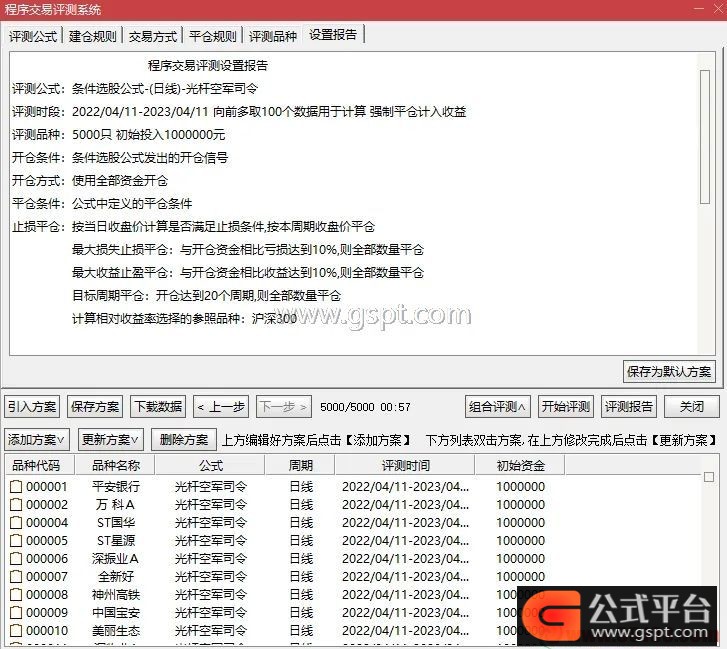The height and width of the screenshot is (649, 727).
Task: Click the 关闭 button
Action: [692, 407]
